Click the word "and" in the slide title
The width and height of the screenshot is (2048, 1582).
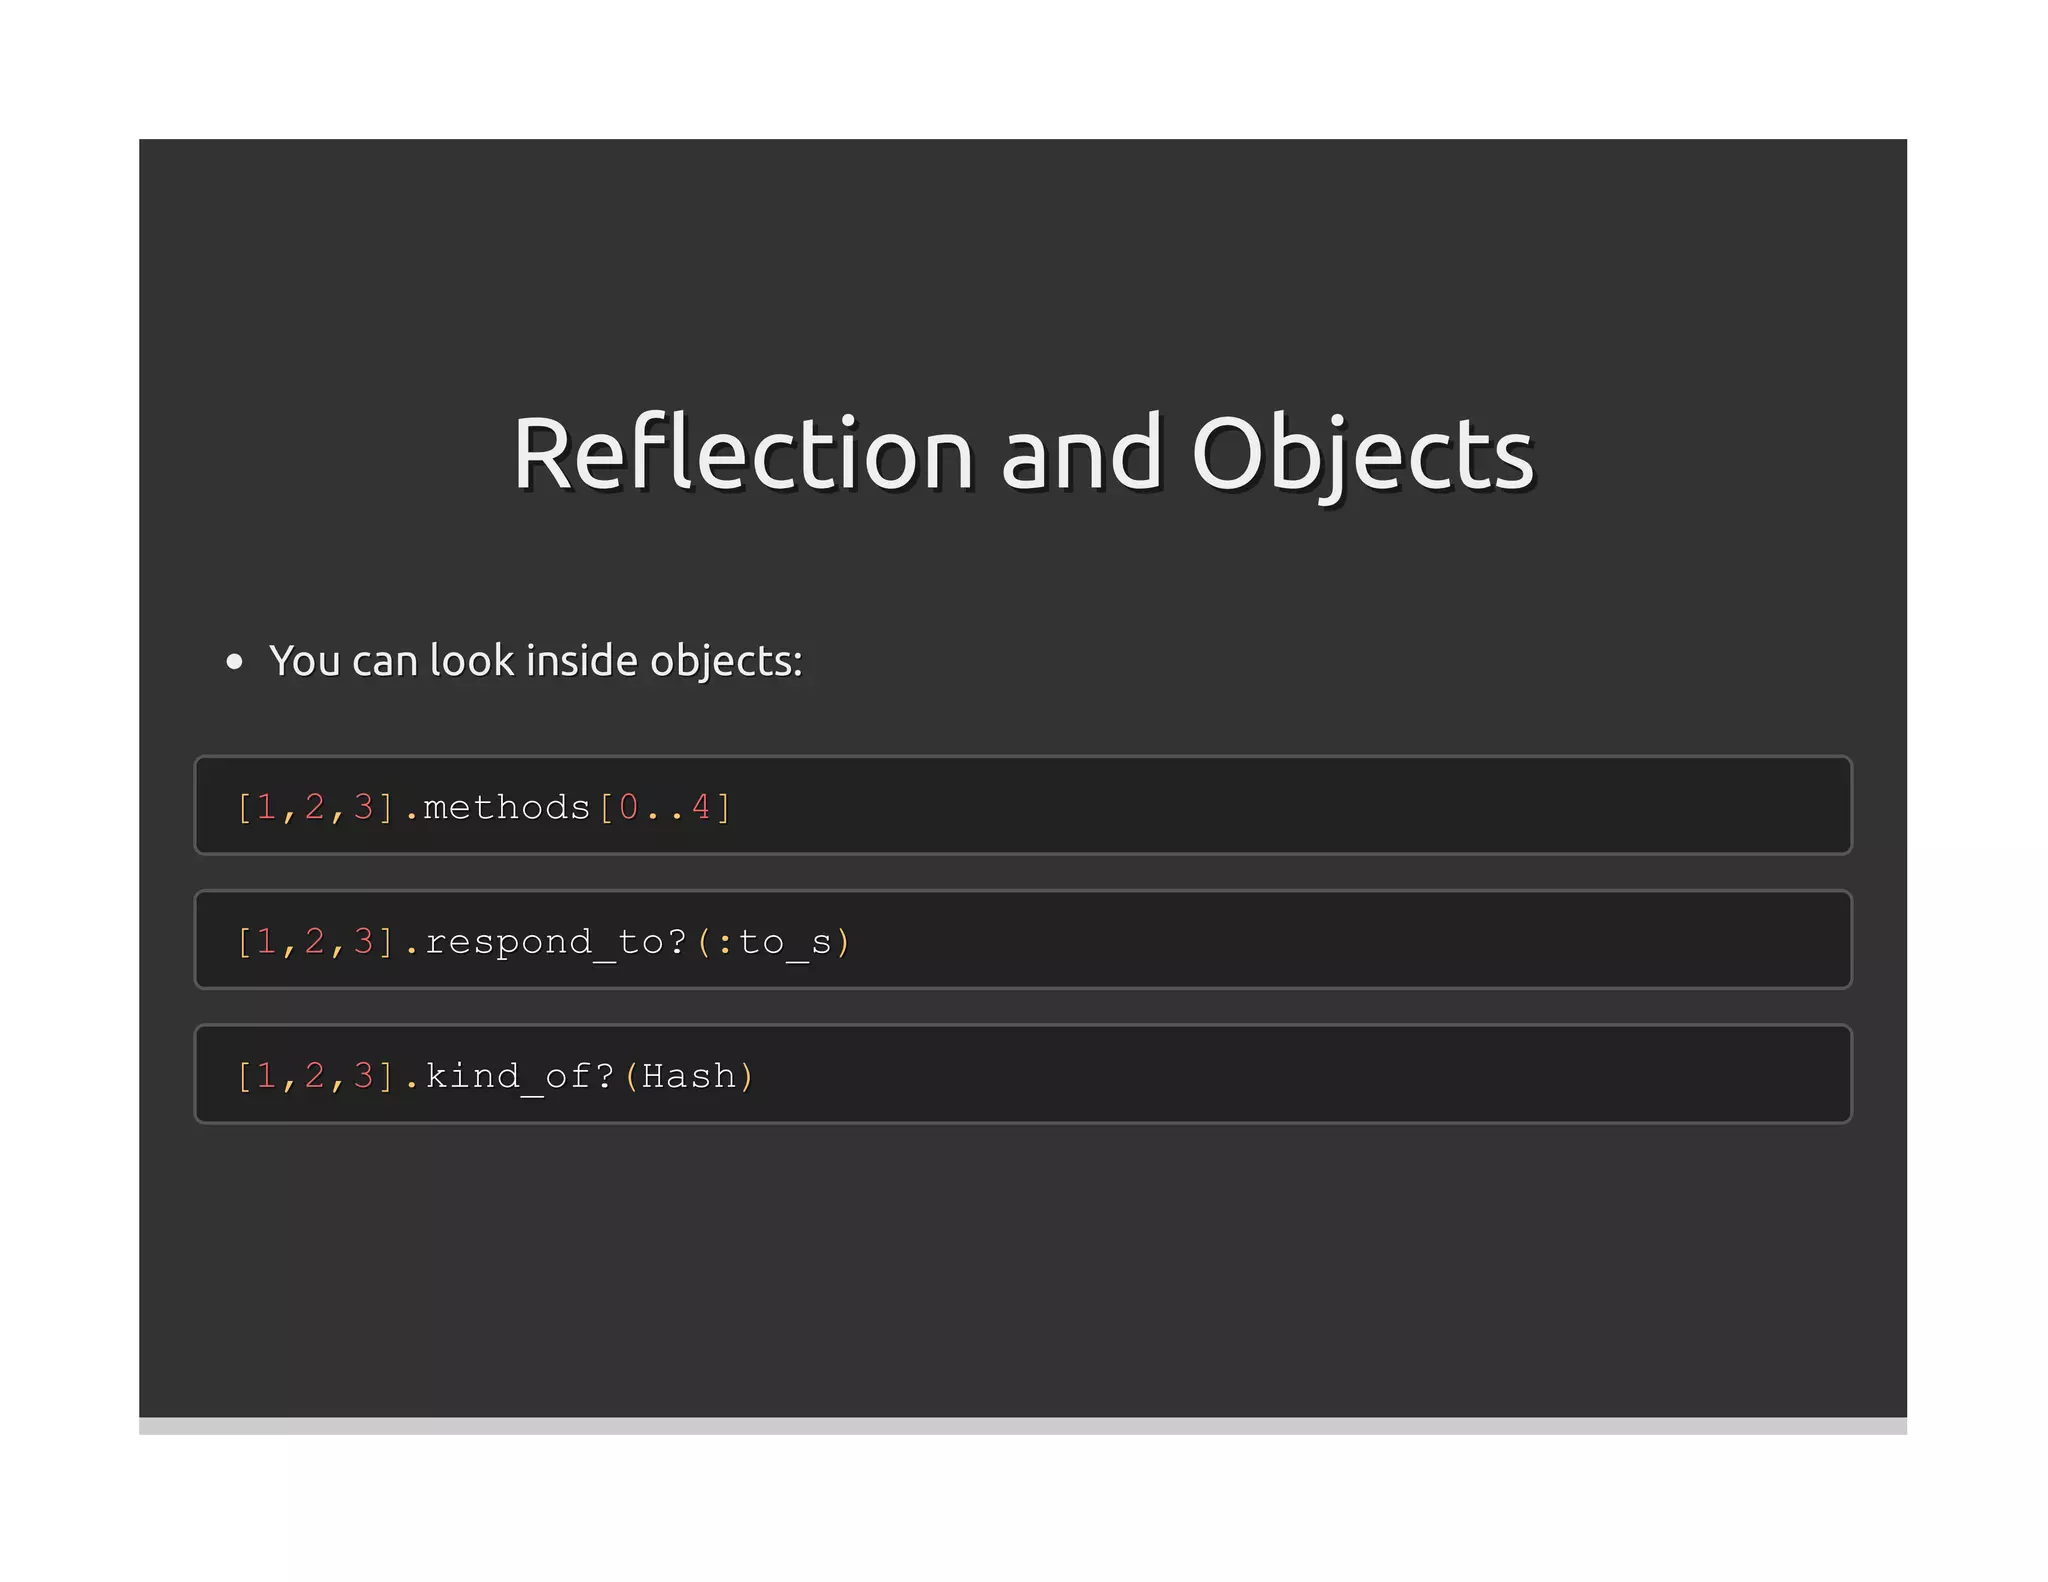[x=1082, y=453]
